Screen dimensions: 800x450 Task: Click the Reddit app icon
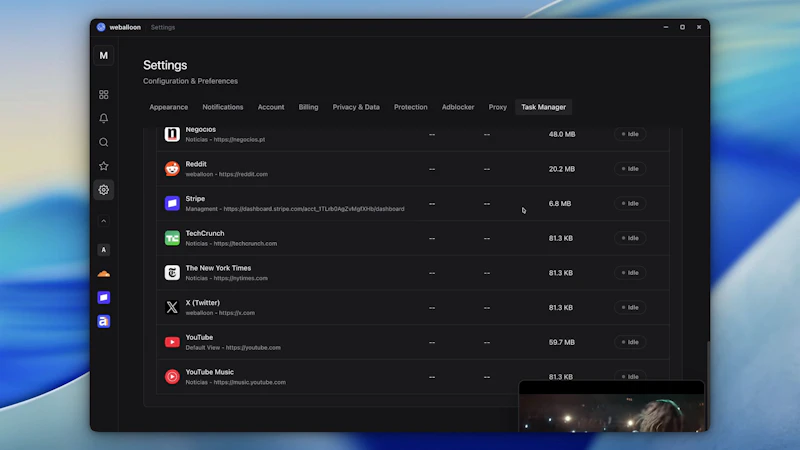(x=172, y=168)
